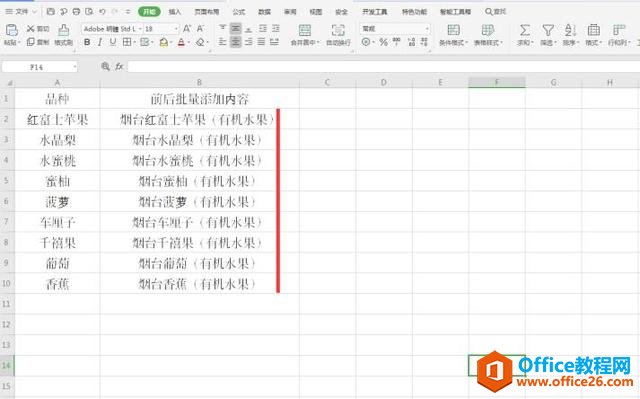Click the formula bar input field

point(383,66)
